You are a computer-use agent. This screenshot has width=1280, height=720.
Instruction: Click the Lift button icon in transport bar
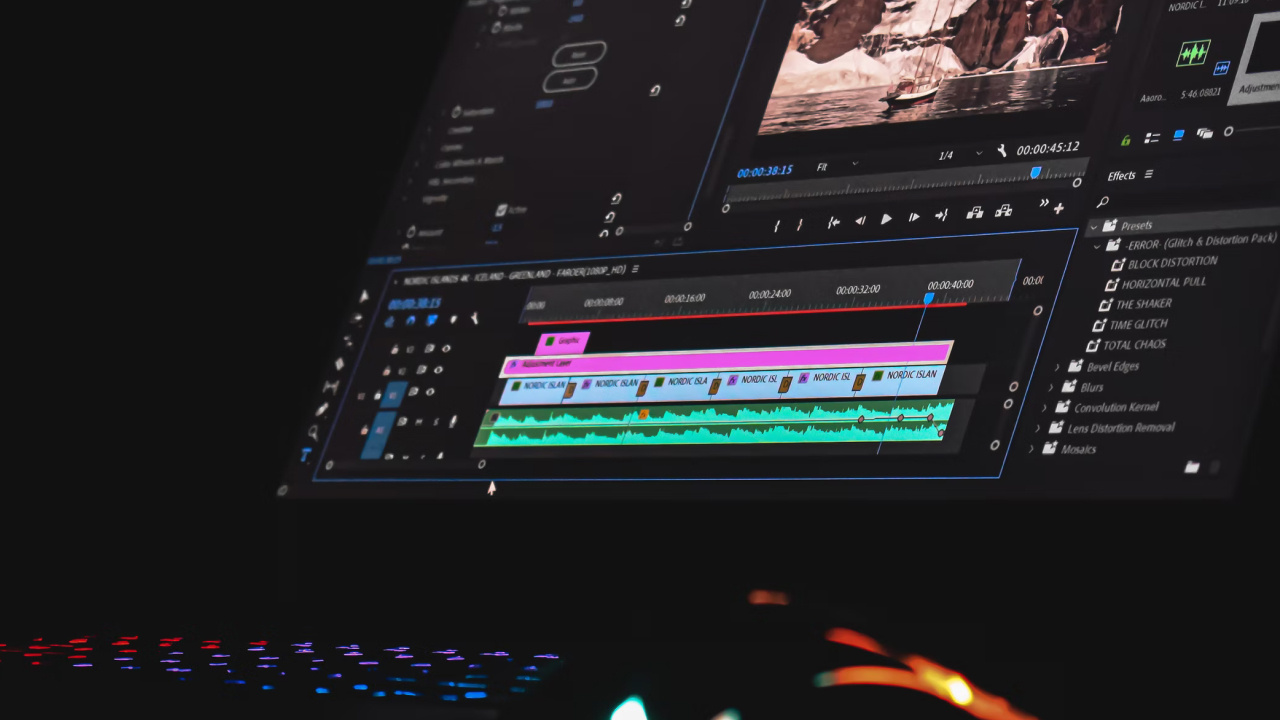tap(974, 213)
